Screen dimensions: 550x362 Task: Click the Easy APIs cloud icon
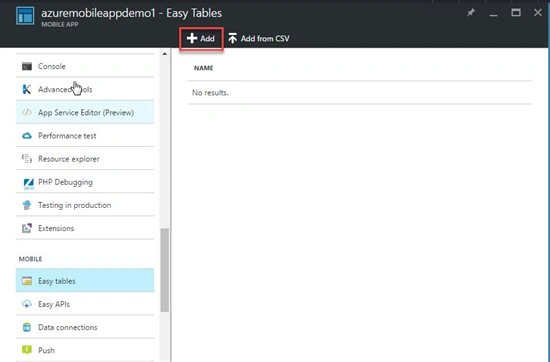[27, 304]
